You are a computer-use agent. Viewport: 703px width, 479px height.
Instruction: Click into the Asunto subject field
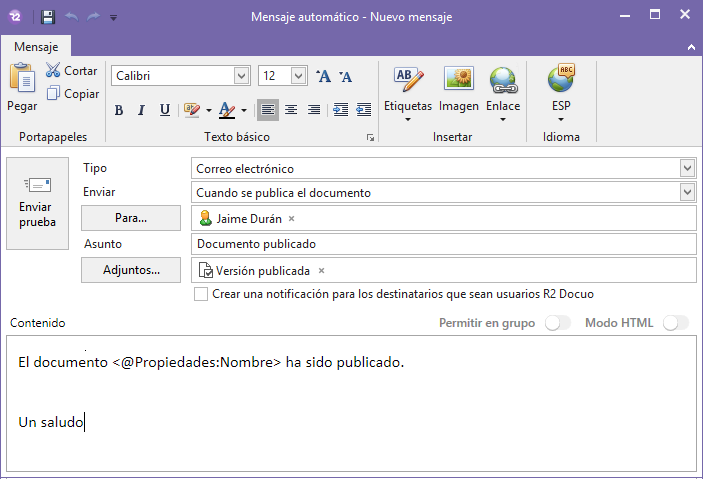click(x=443, y=244)
